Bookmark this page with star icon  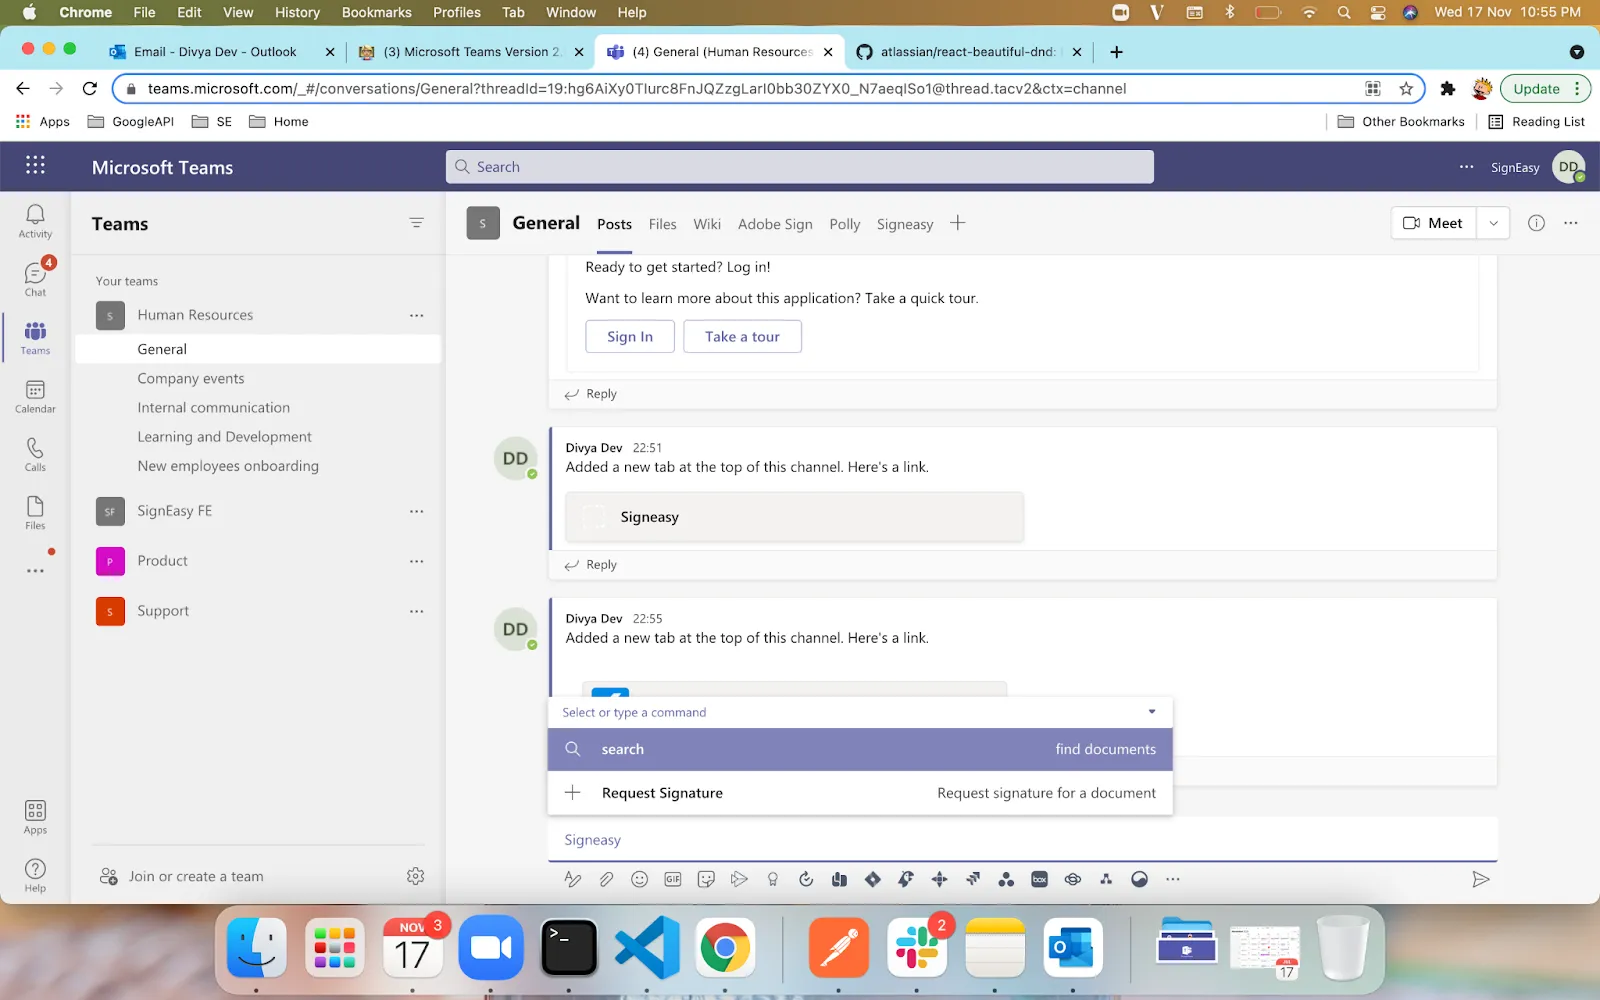tap(1406, 88)
